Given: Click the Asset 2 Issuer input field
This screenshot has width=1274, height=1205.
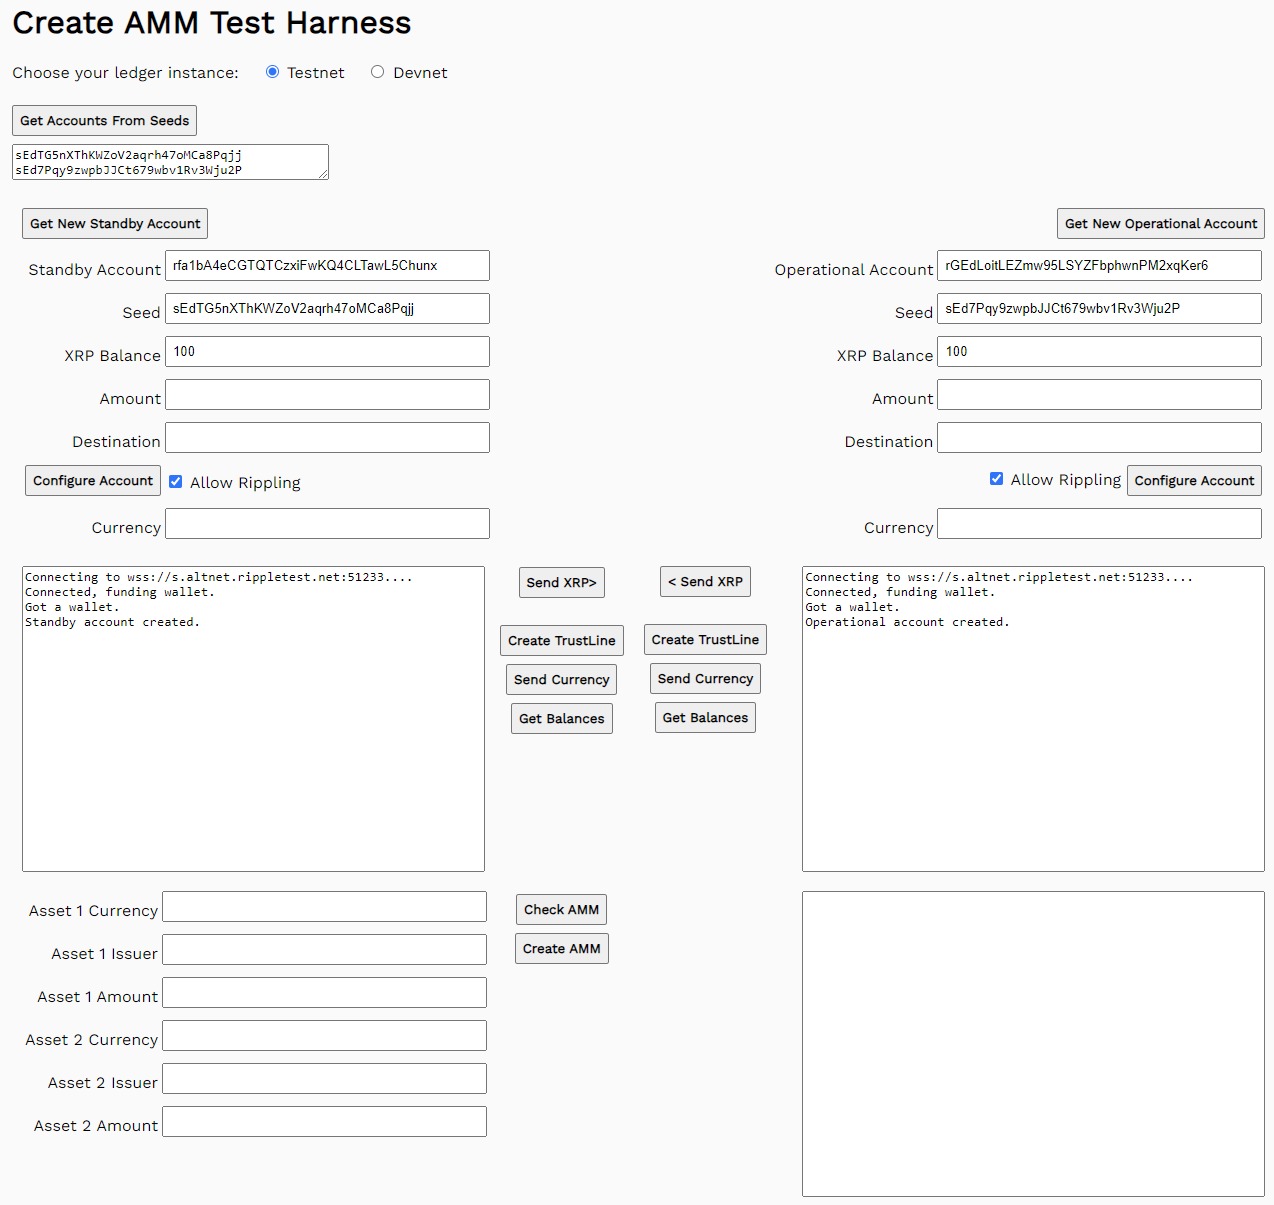Looking at the screenshot, I should pos(324,1079).
